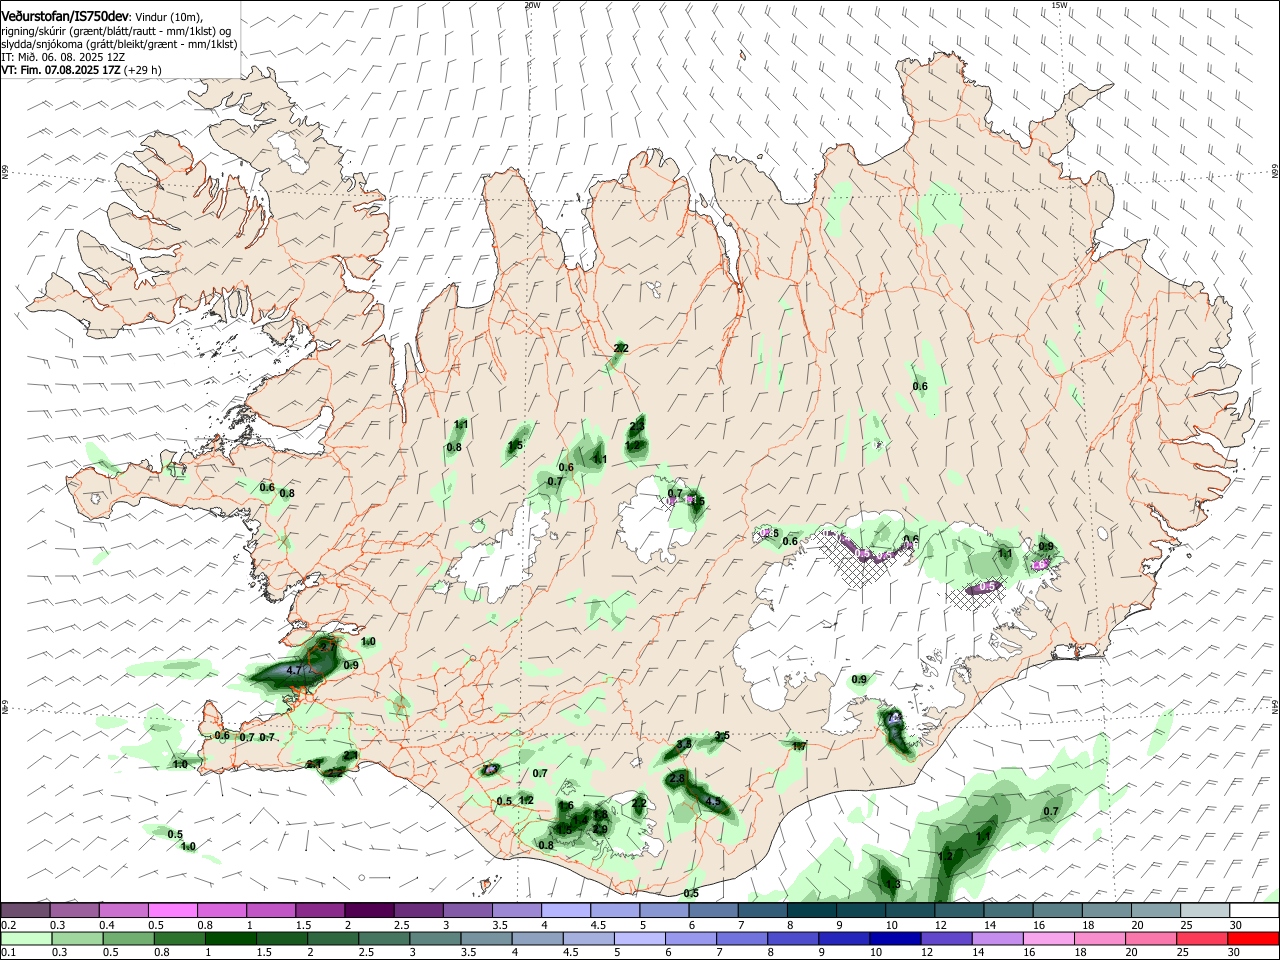Click the Veðurstofan/IS750dev title text

coord(65,17)
